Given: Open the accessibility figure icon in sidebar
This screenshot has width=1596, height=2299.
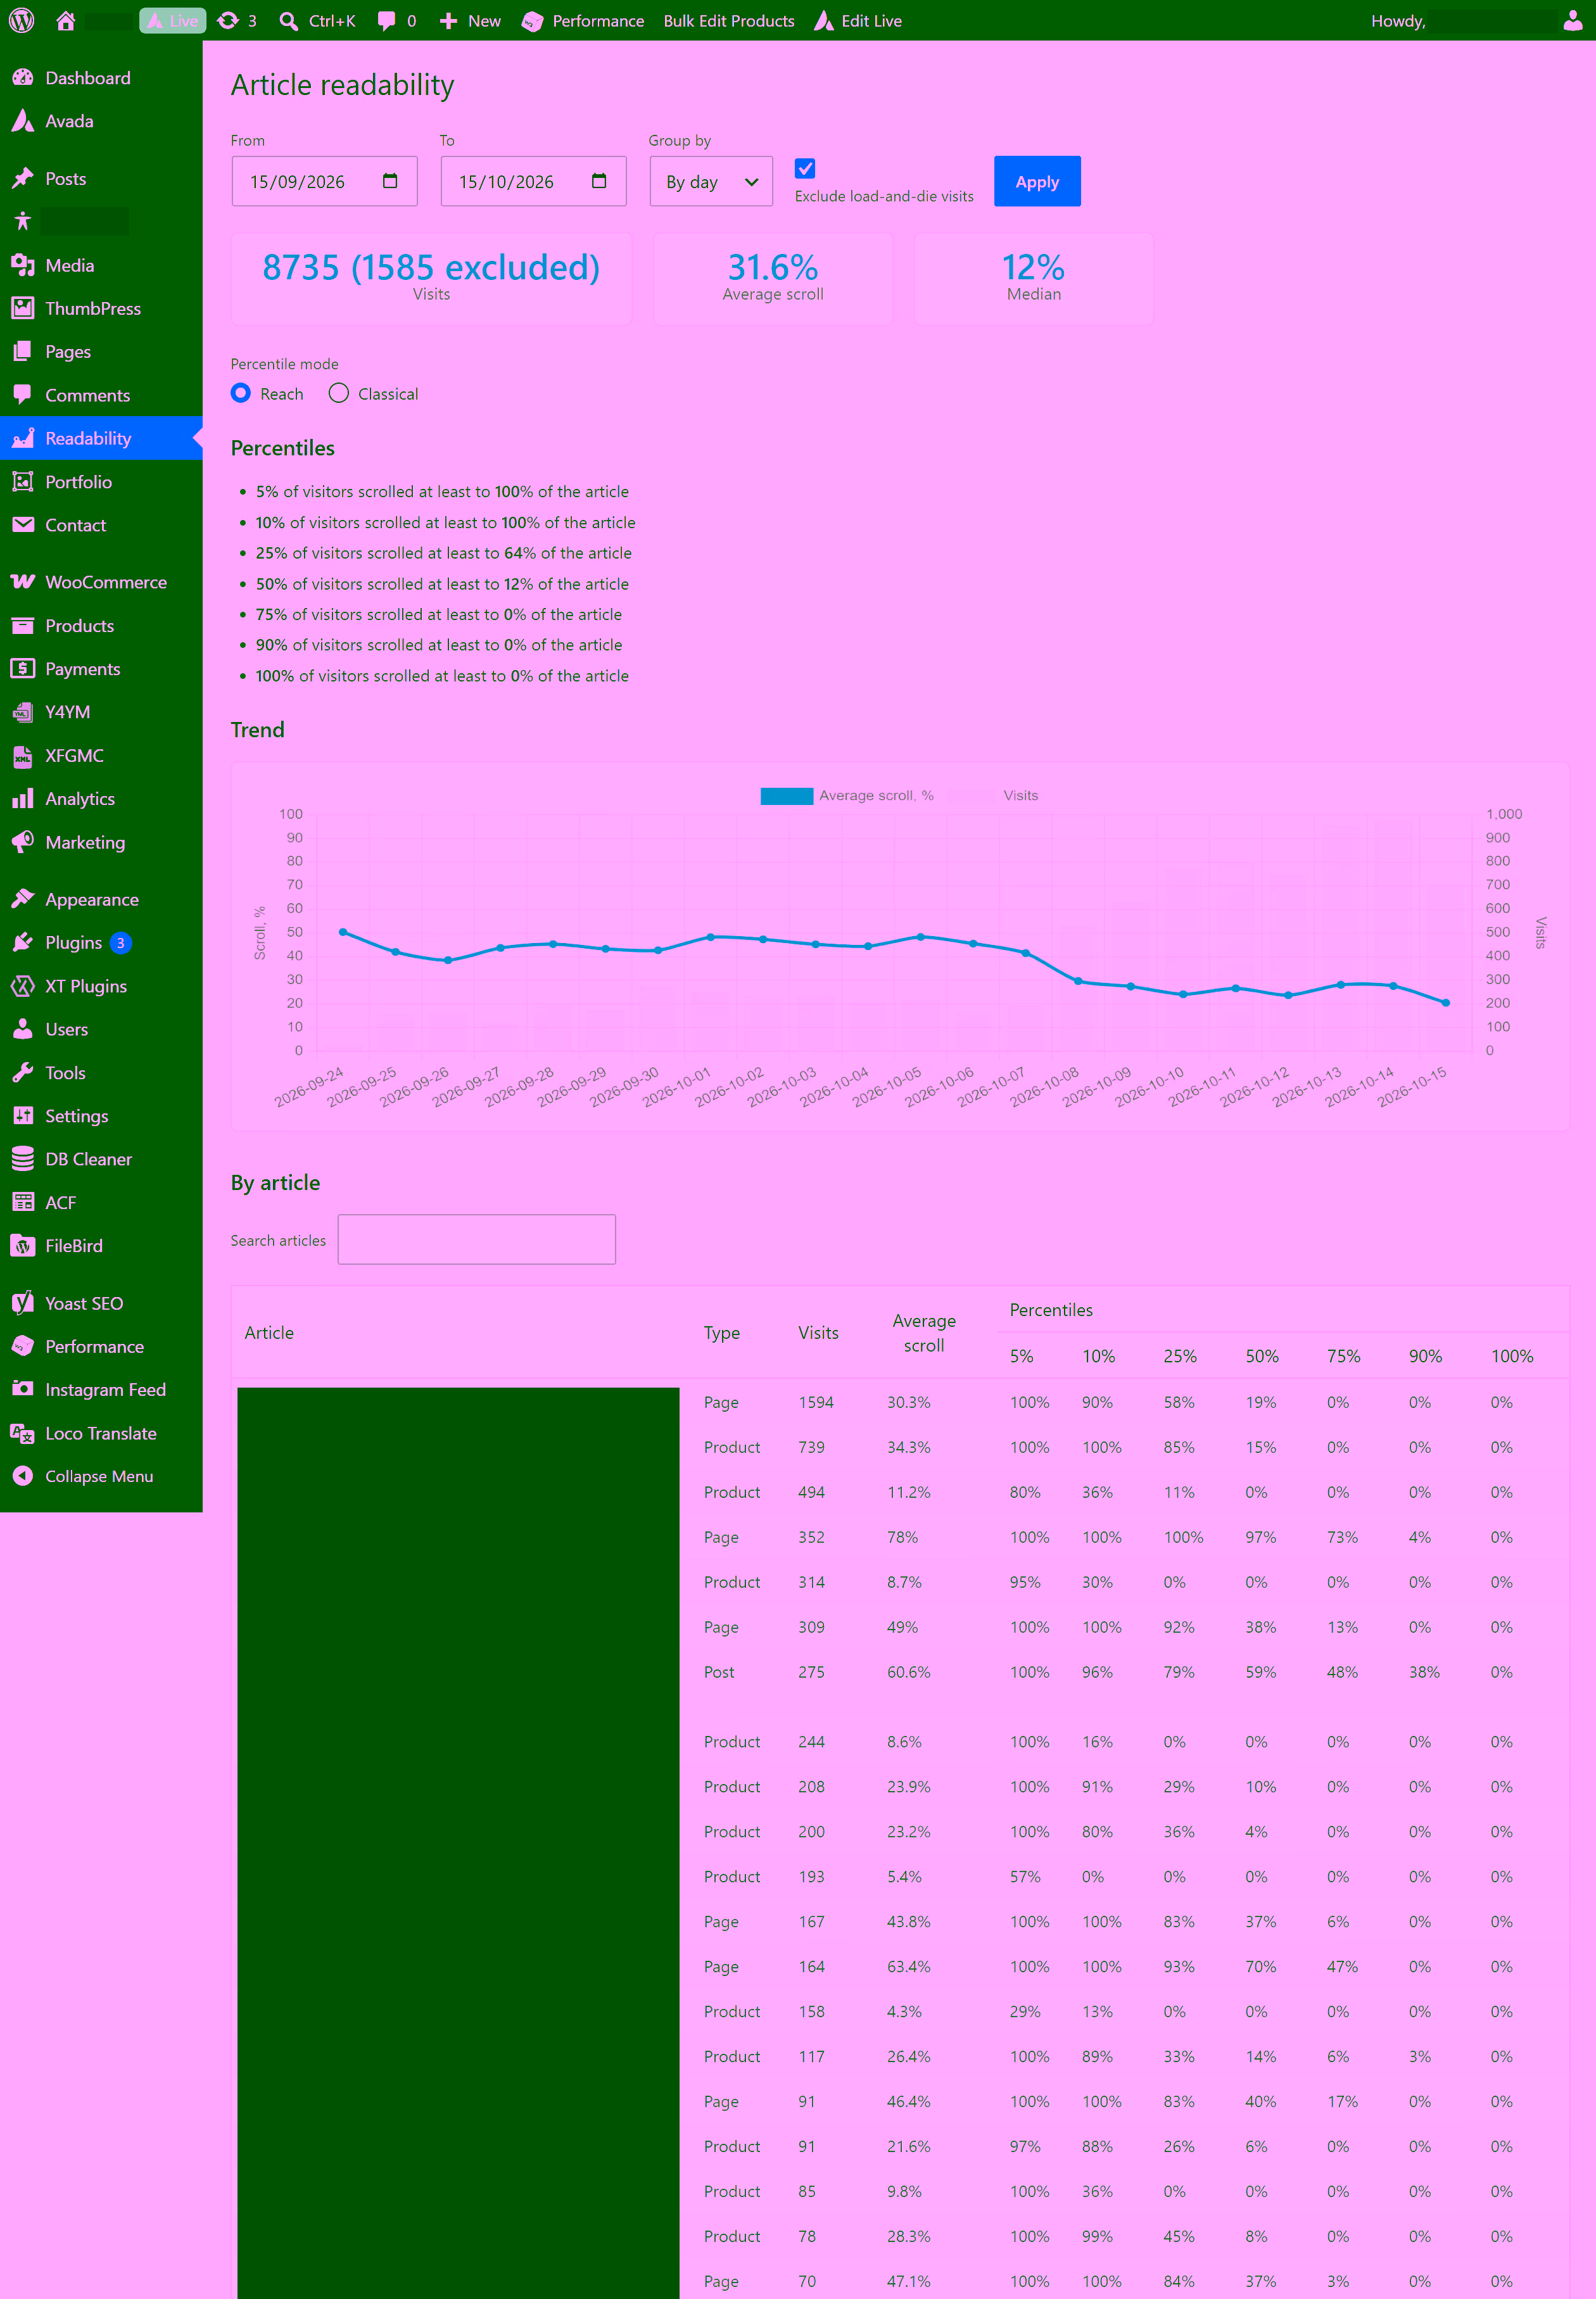Looking at the screenshot, I should pos(23,221).
